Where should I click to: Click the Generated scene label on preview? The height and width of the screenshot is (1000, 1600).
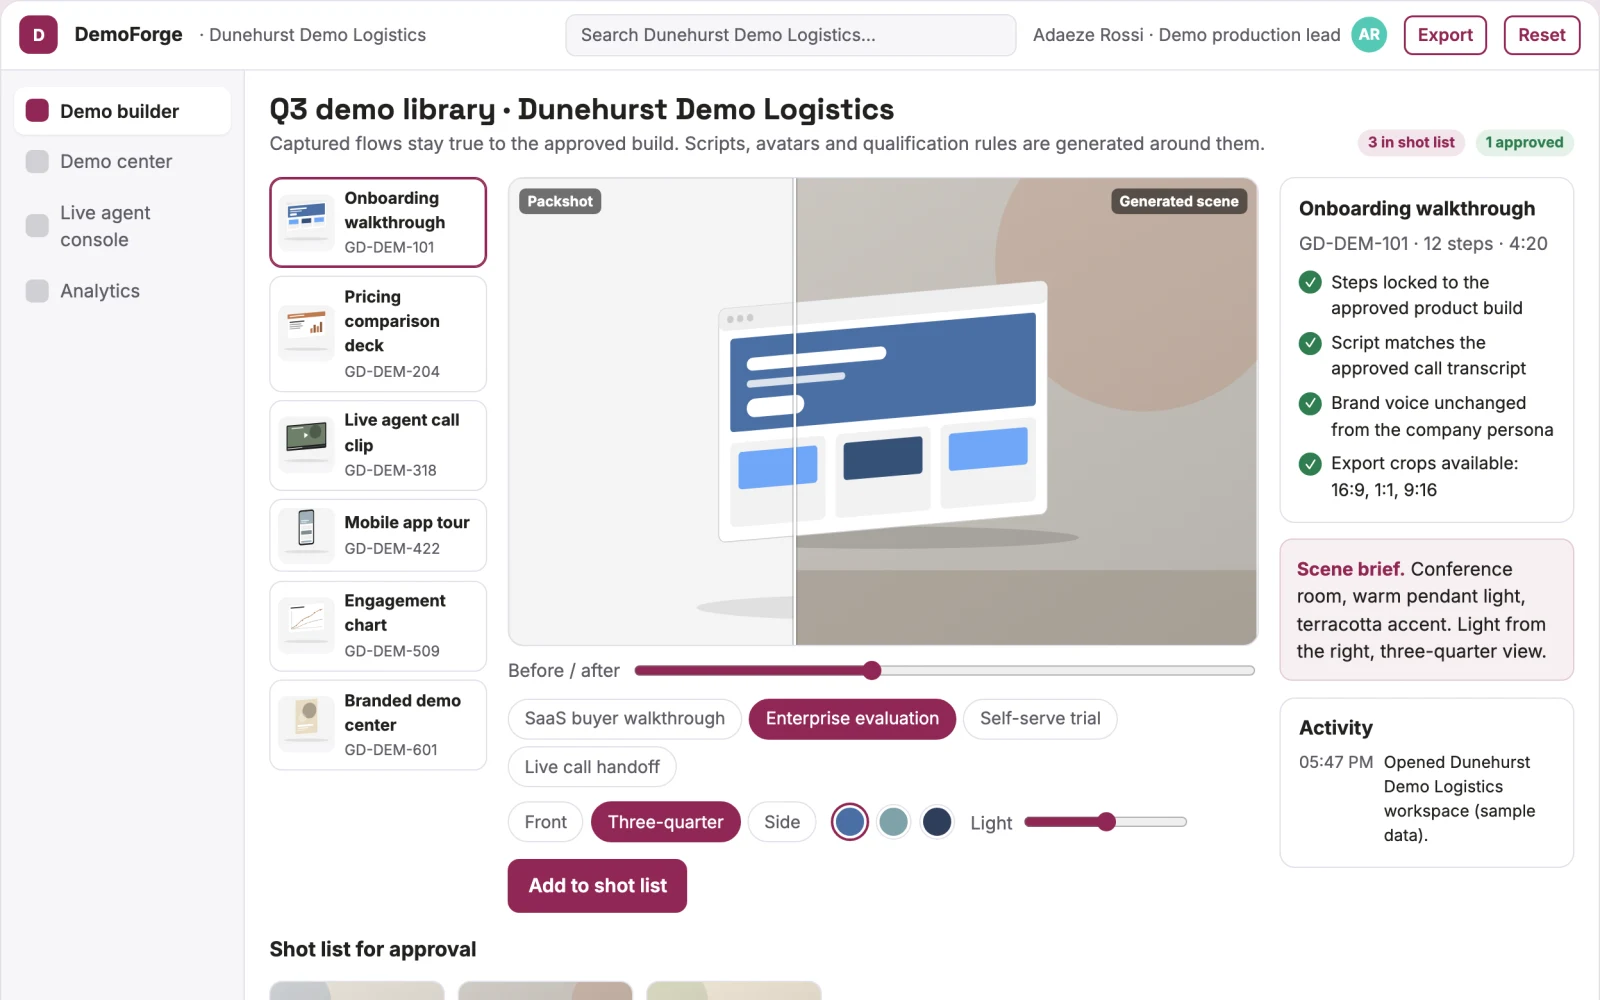[1179, 201]
